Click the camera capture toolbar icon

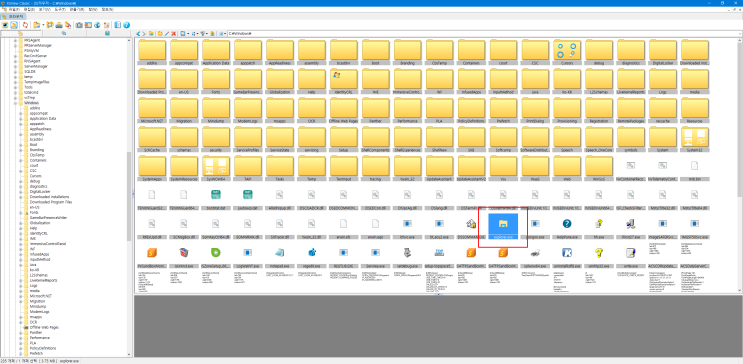(x=79, y=25)
